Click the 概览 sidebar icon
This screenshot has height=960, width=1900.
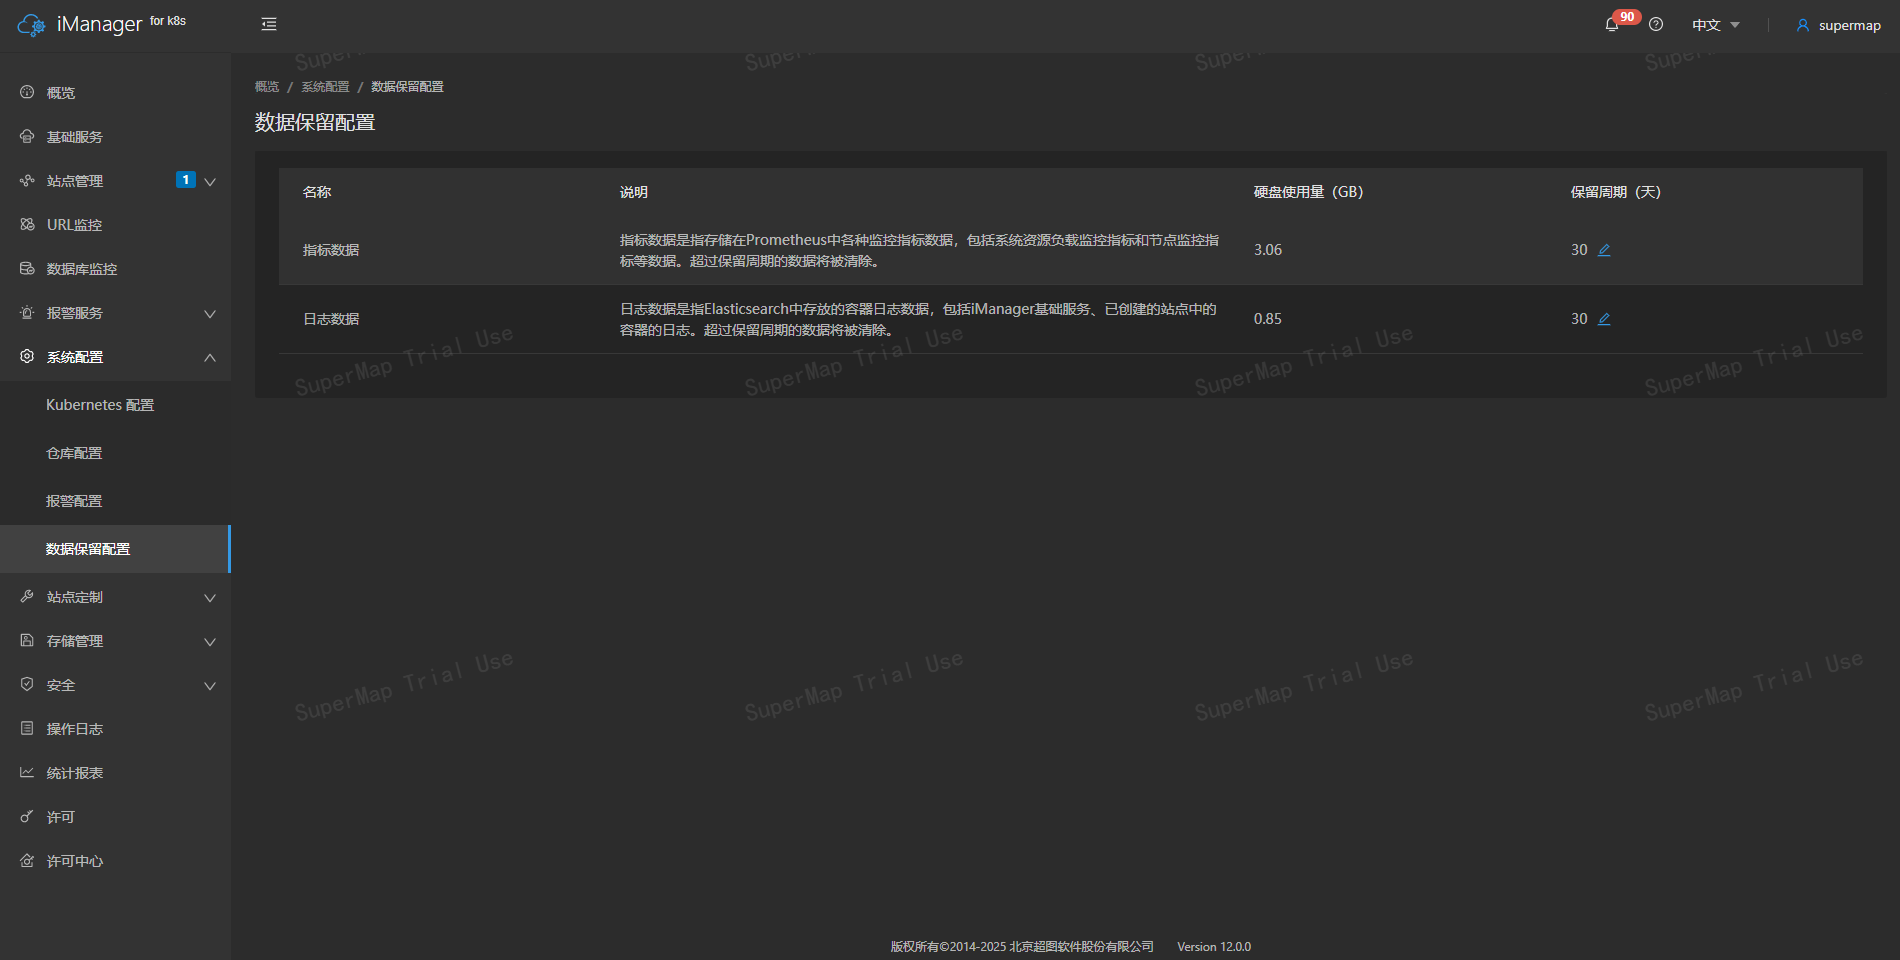(27, 92)
